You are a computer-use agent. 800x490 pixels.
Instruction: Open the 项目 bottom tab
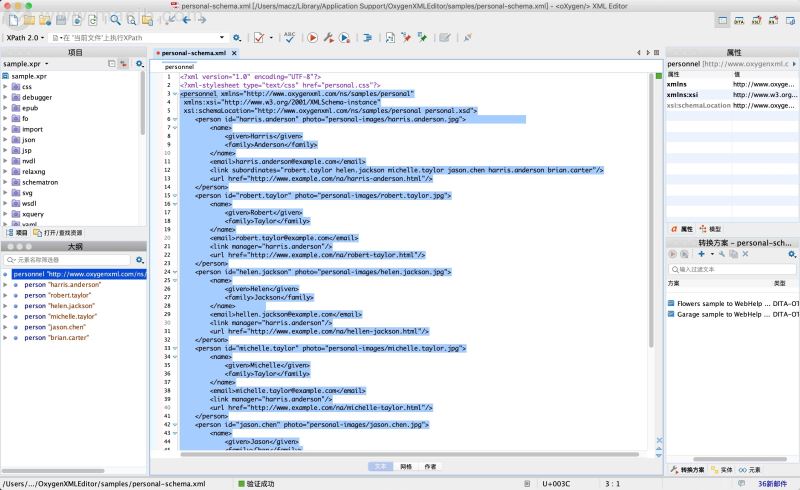[17, 233]
